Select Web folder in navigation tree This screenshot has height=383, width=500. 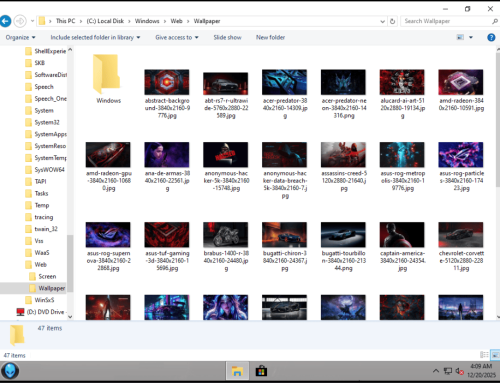pos(36,265)
